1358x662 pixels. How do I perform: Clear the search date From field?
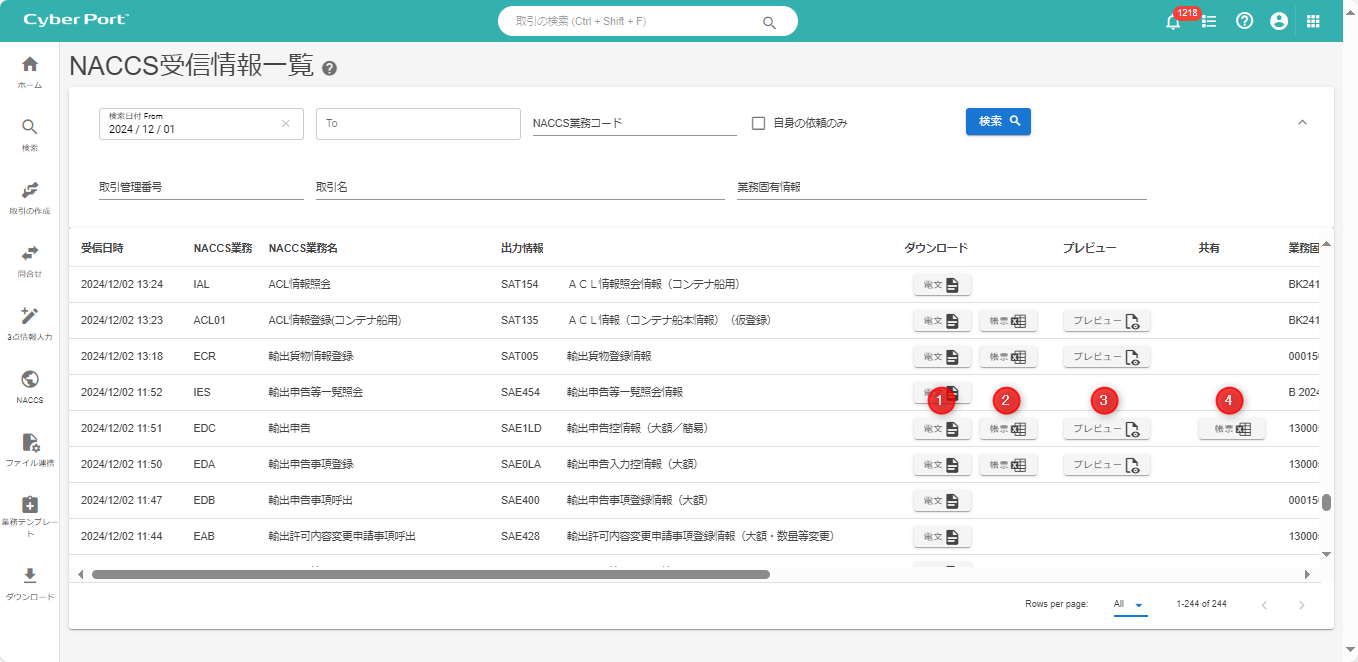286,124
